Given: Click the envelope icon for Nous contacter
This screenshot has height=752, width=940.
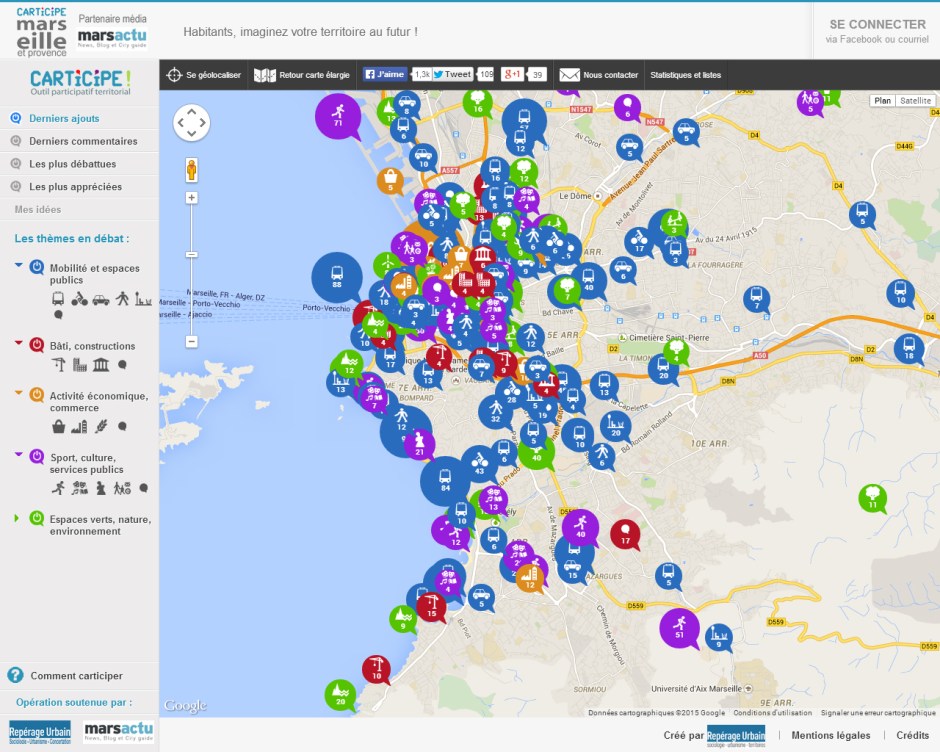Looking at the screenshot, I should tap(569, 75).
